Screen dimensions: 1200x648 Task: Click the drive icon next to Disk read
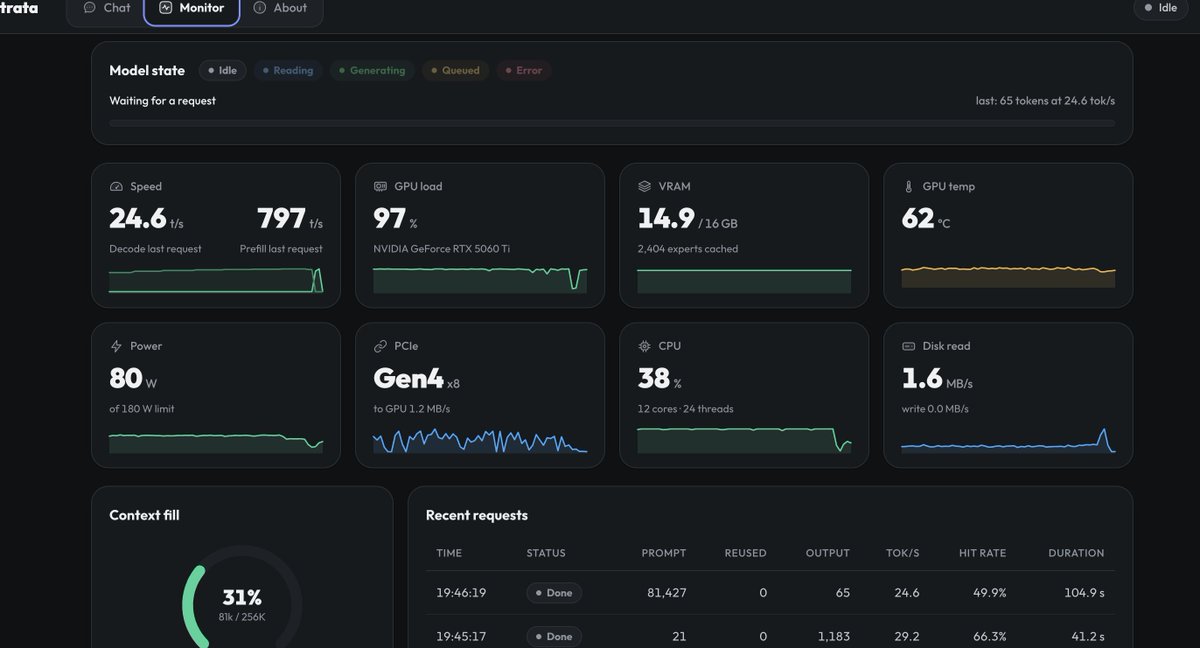(x=908, y=346)
